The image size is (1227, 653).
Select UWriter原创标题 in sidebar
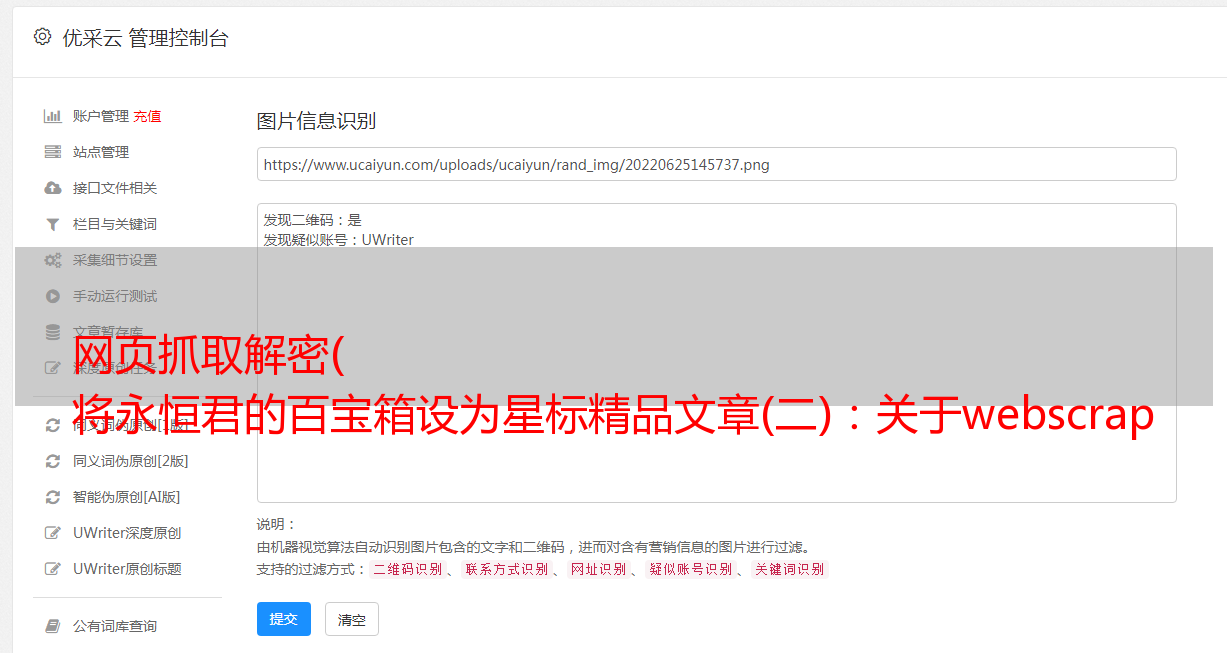tap(127, 569)
